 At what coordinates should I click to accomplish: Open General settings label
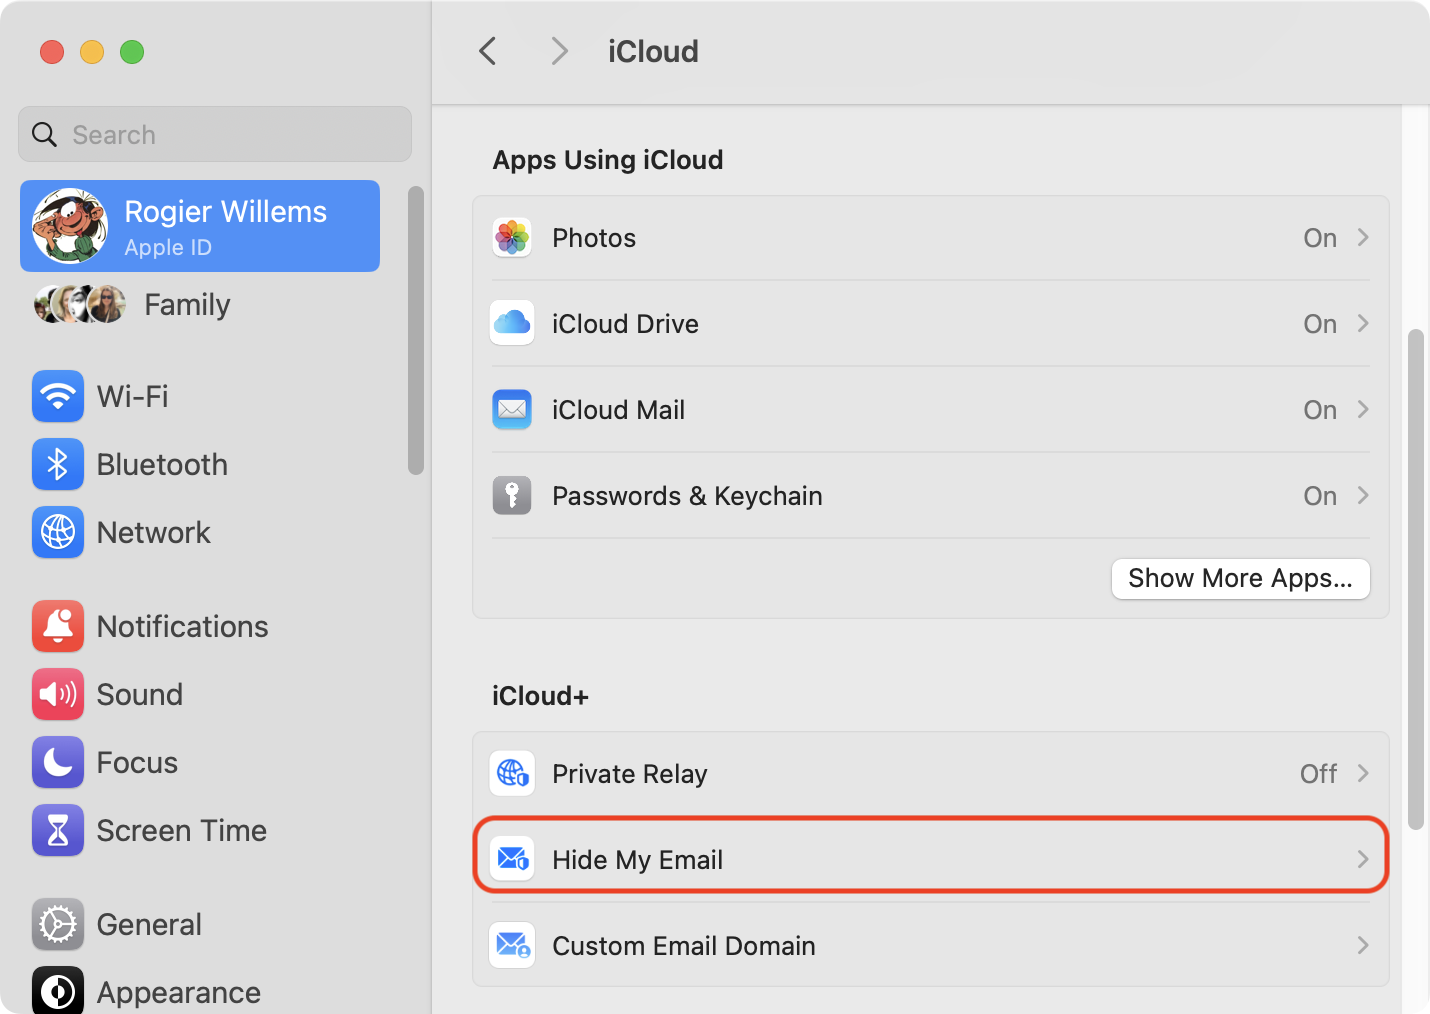(149, 925)
